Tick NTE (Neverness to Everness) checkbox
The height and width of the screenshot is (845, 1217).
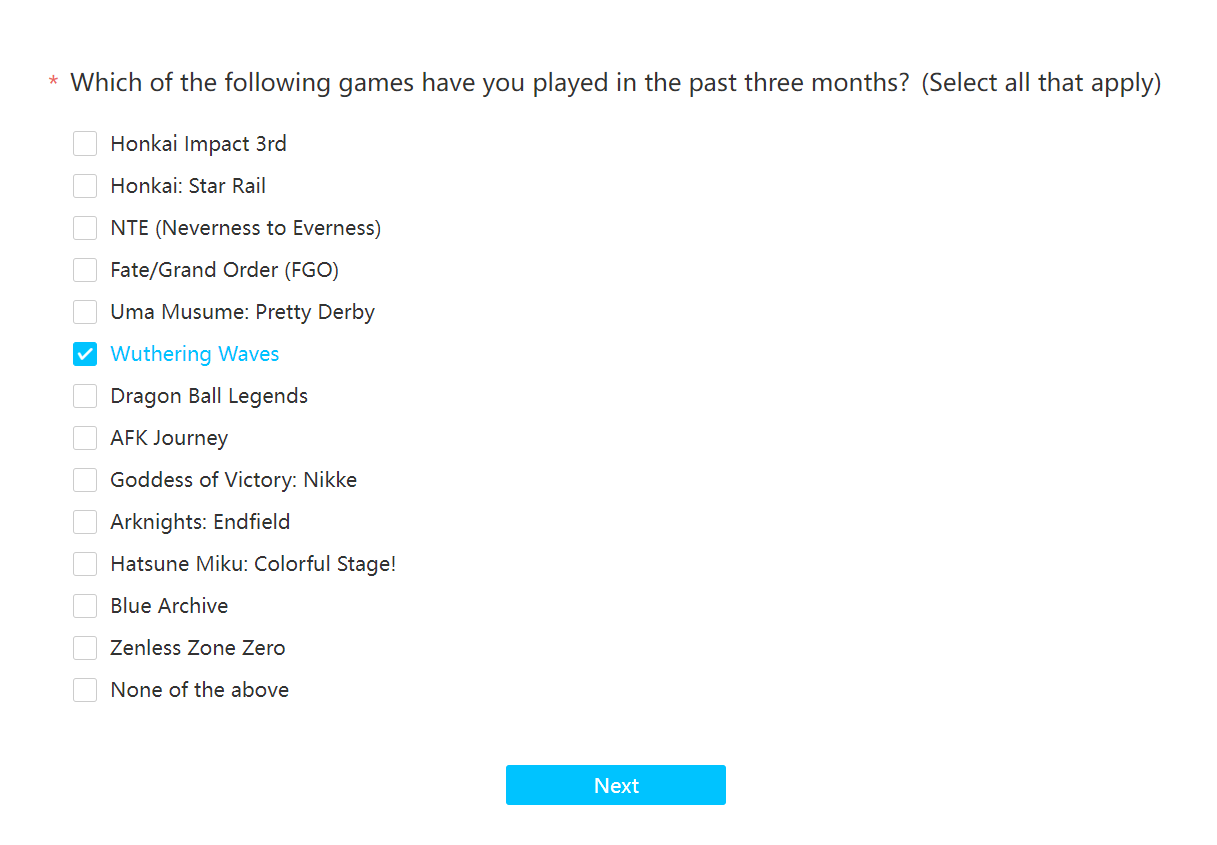click(85, 228)
